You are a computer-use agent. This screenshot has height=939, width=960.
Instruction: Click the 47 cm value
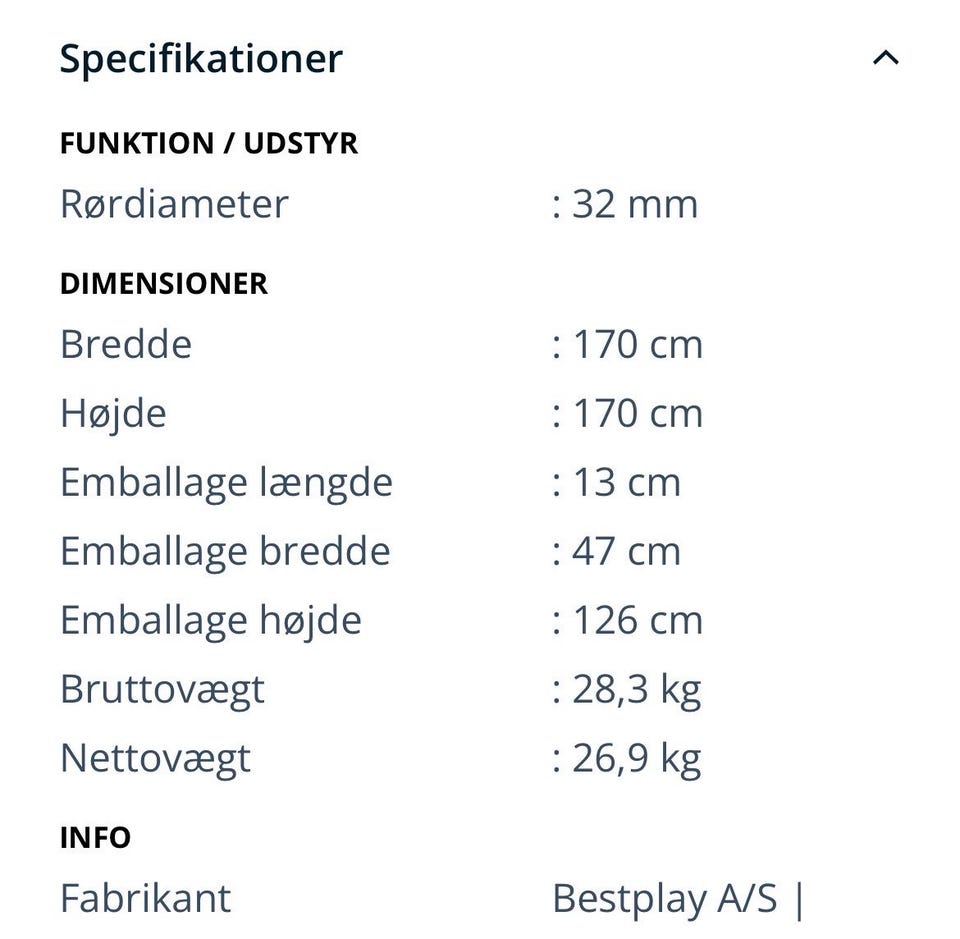pos(626,551)
